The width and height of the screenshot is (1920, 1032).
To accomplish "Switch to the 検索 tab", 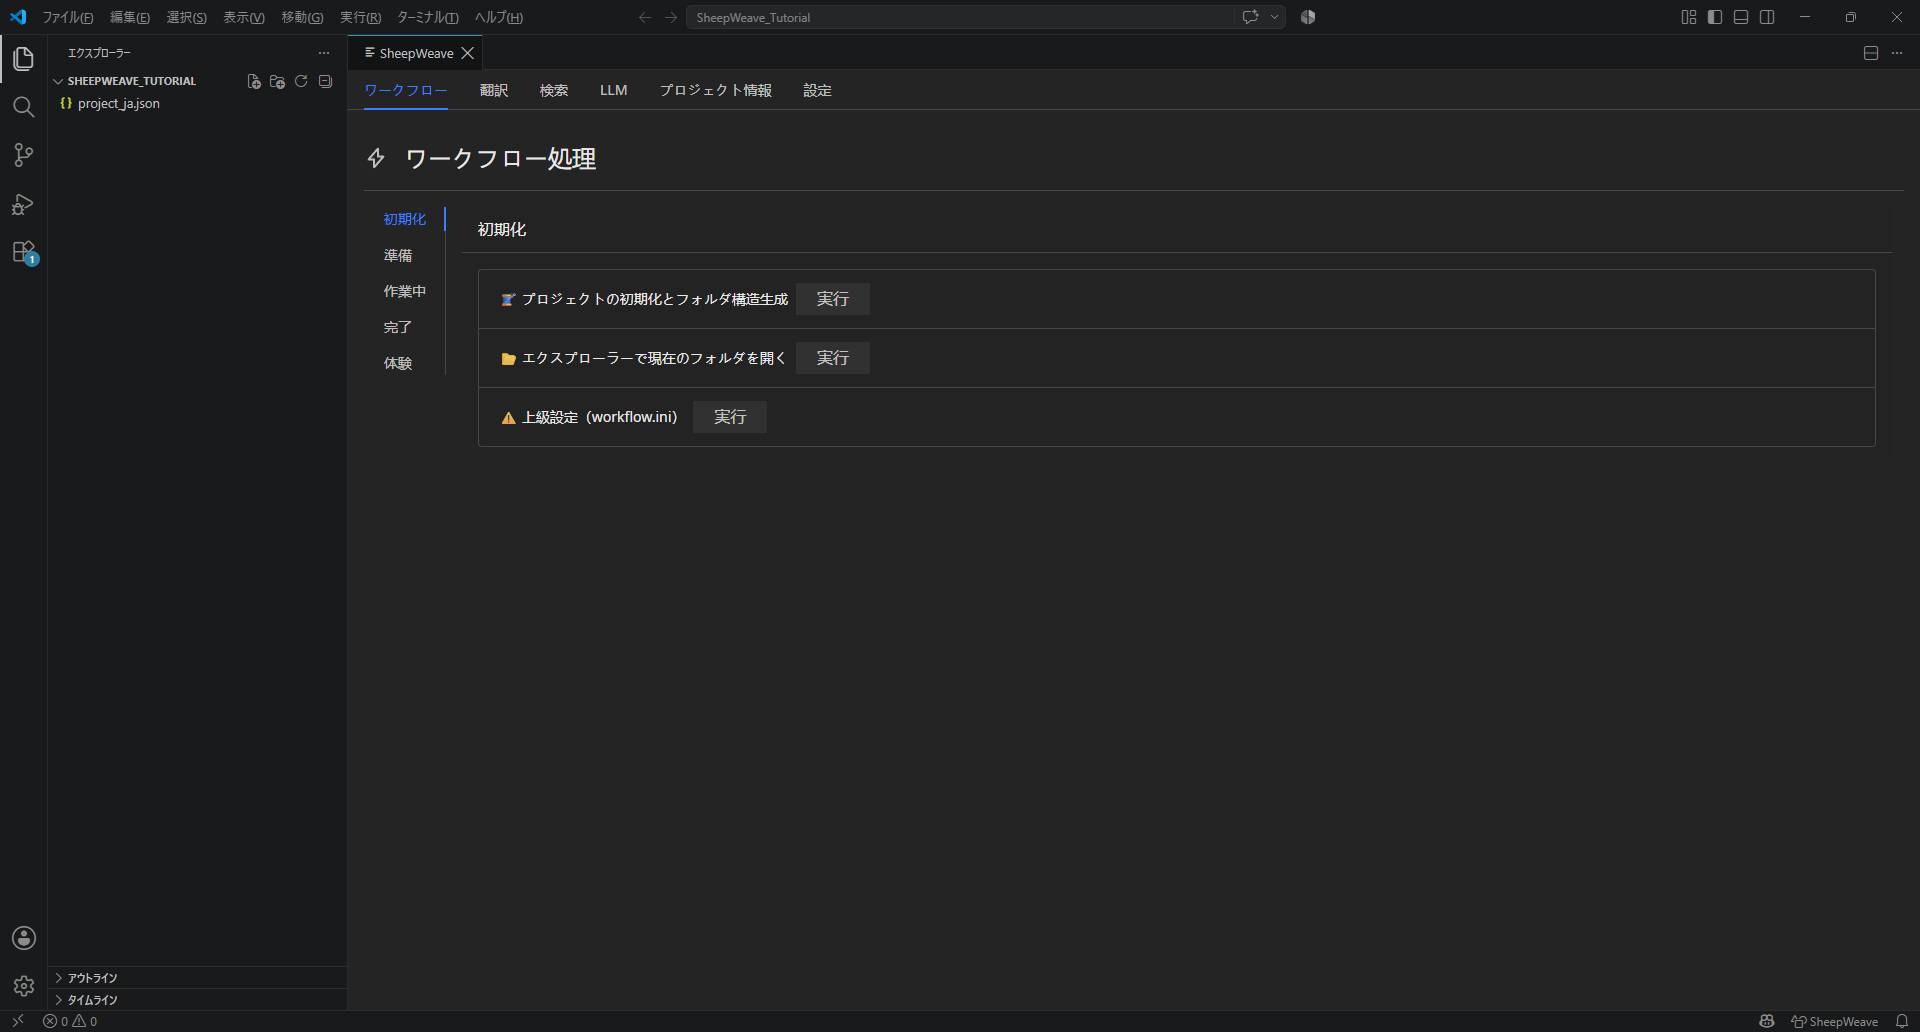I will point(554,90).
